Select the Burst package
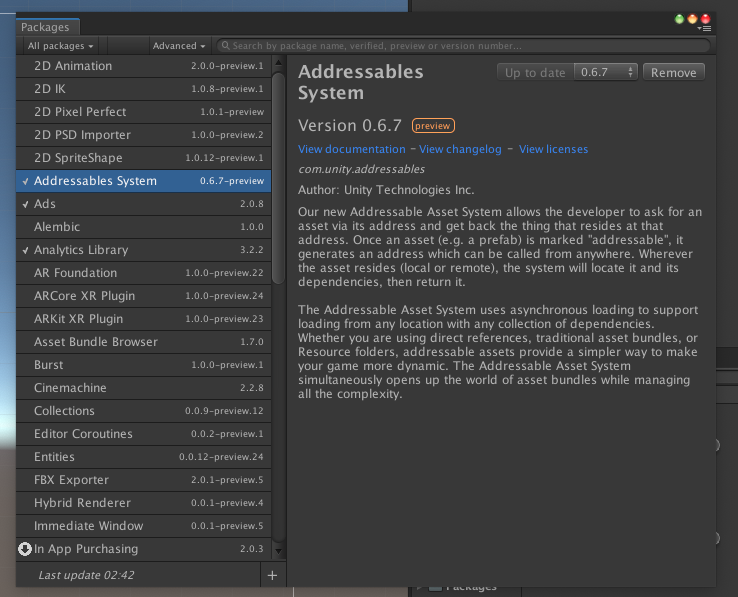 (144, 365)
